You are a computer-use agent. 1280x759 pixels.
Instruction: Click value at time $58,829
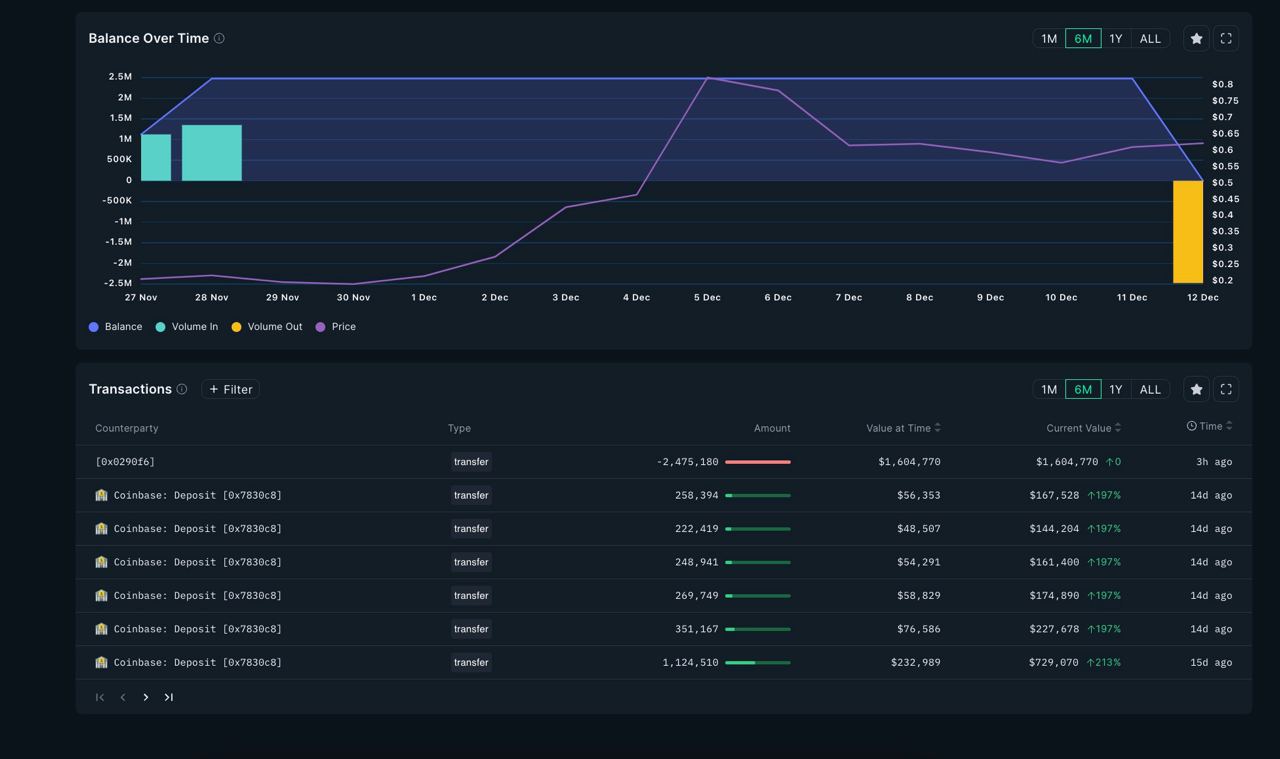click(x=919, y=596)
